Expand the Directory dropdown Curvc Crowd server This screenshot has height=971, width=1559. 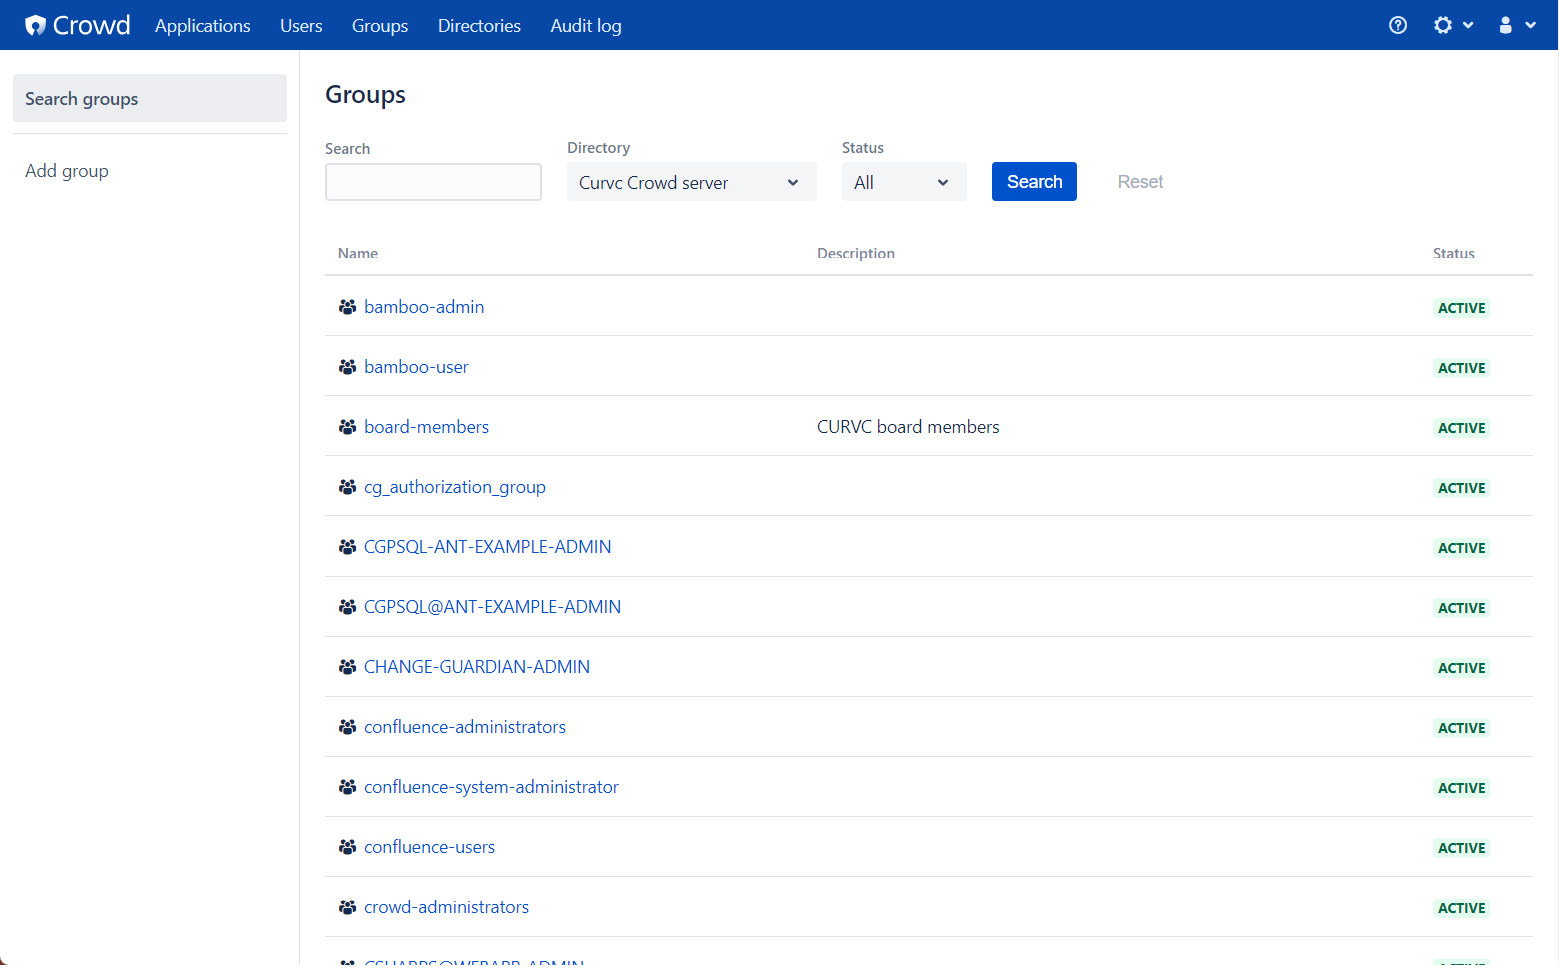[x=692, y=182]
